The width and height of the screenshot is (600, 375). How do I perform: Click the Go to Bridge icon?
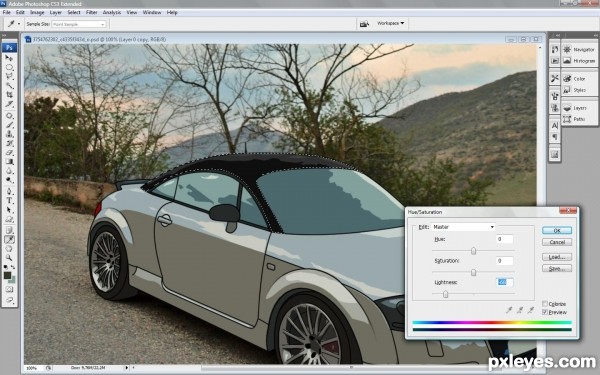pos(364,24)
